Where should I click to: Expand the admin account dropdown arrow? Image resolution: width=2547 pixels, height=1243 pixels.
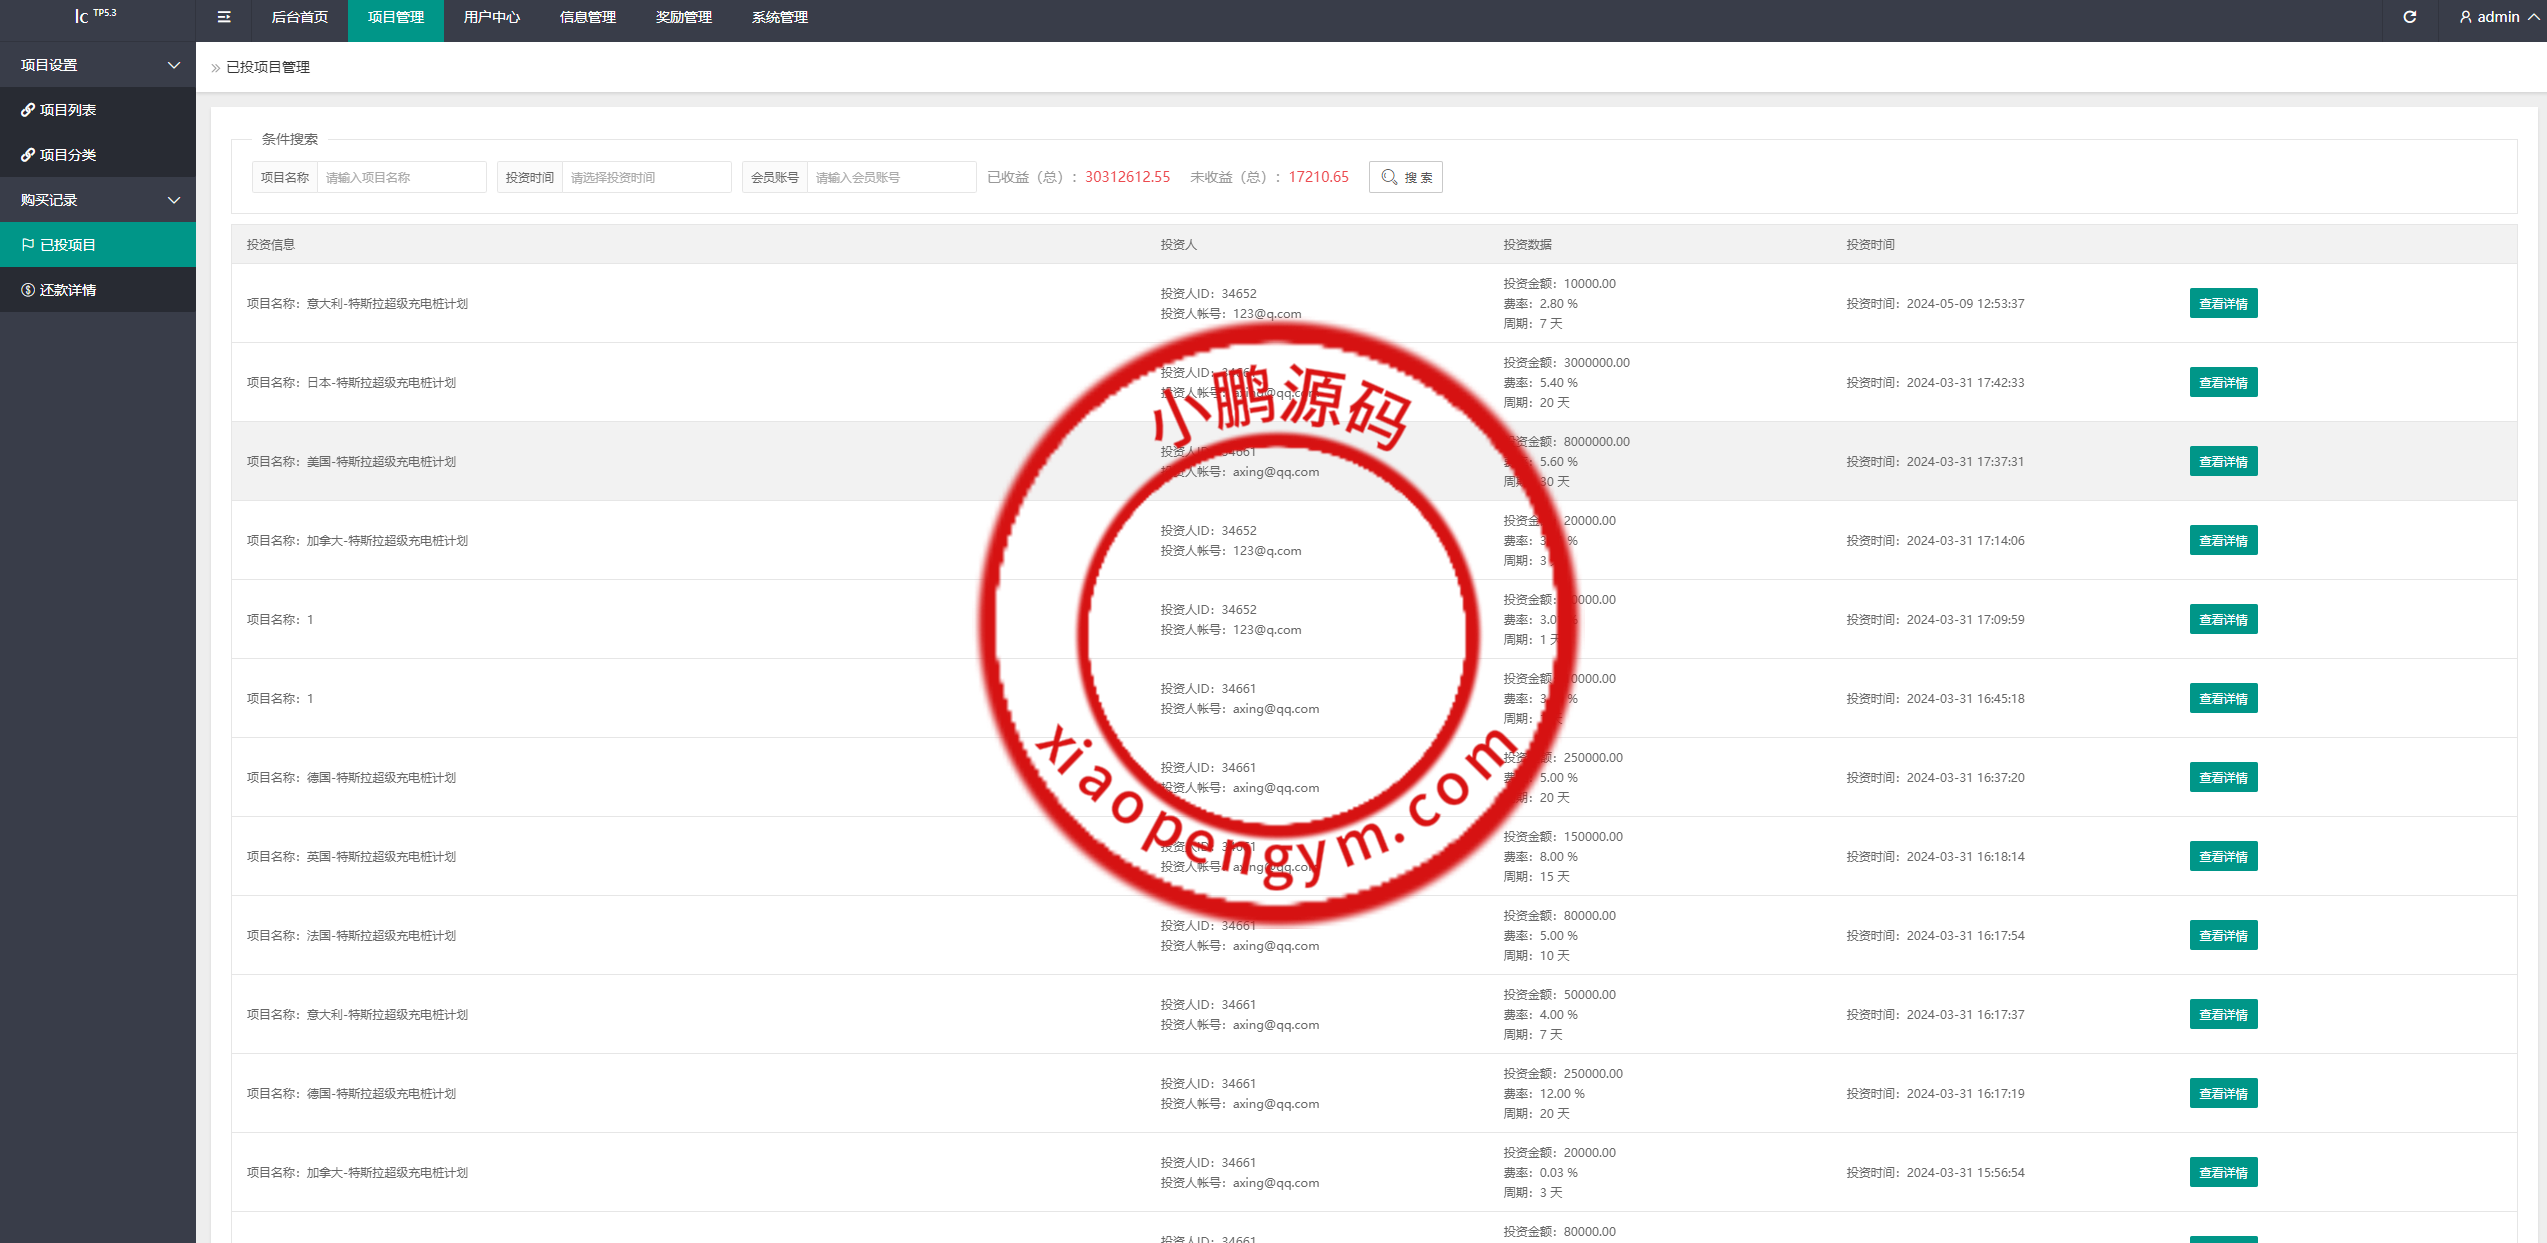click(2534, 17)
